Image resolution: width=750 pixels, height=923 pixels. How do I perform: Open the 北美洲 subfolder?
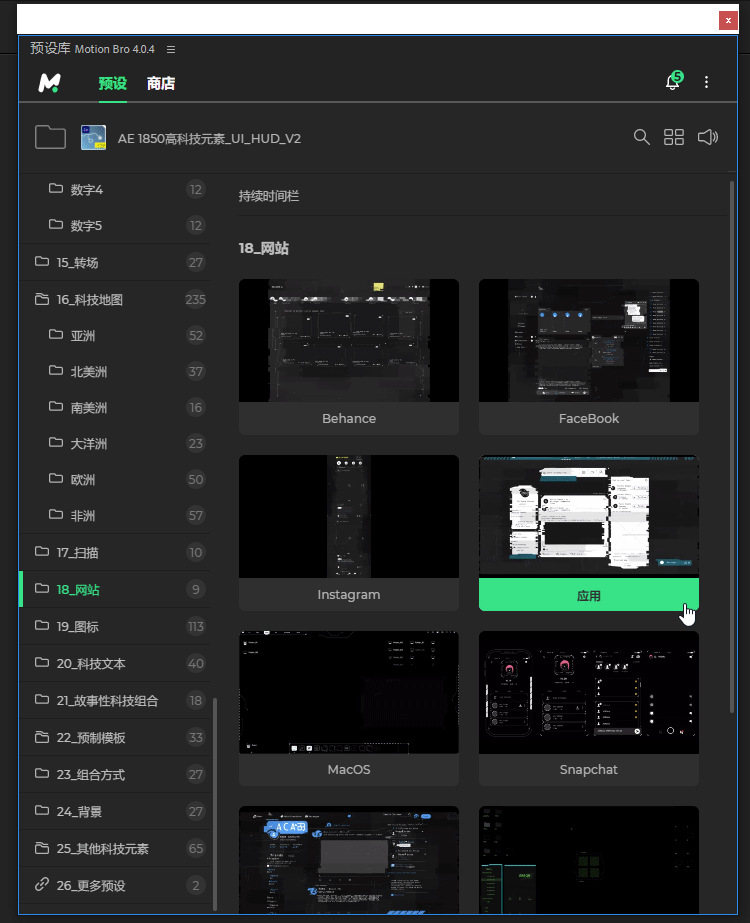(x=115, y=371)
